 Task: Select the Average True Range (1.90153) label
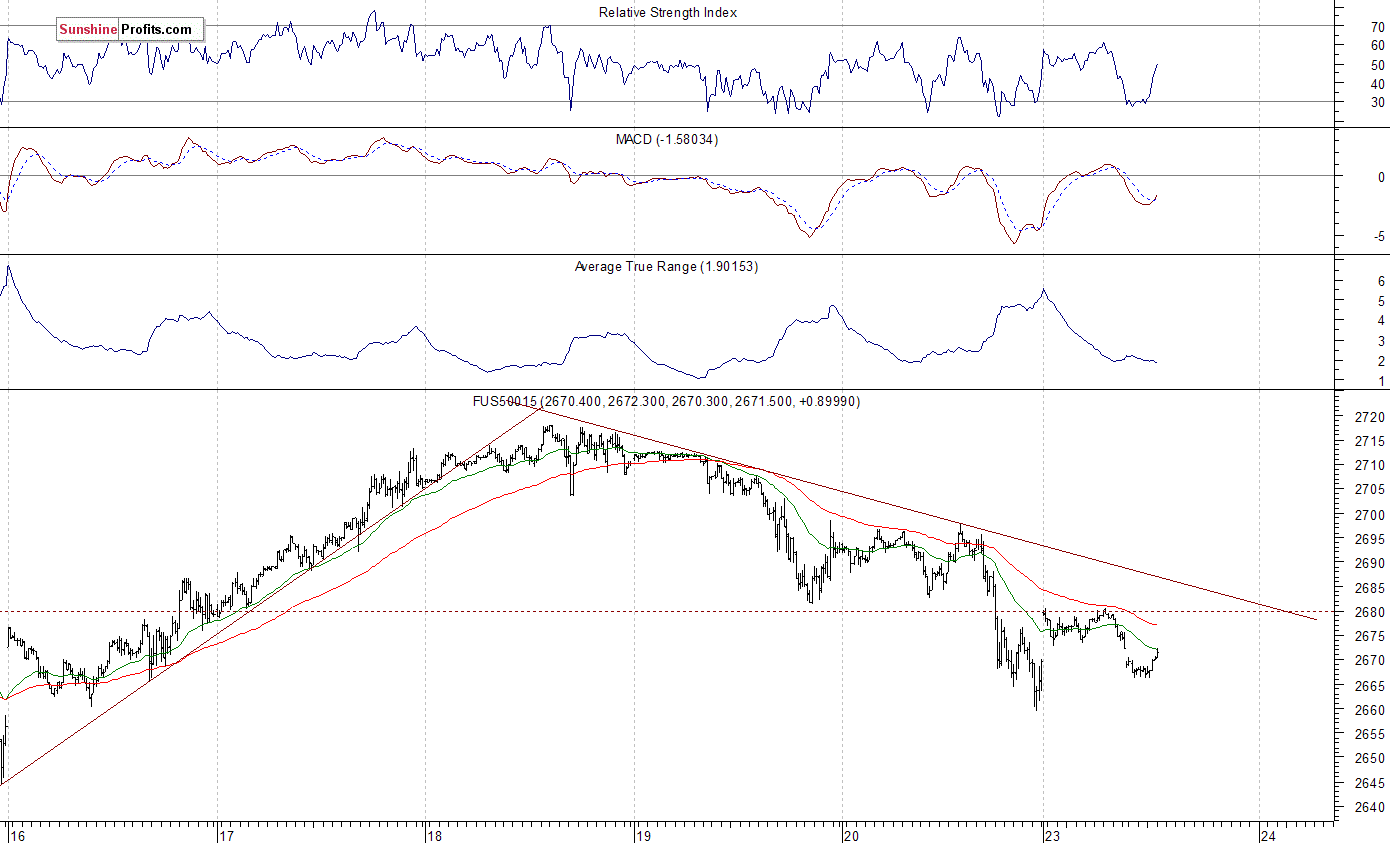click(x=666, y=267)
